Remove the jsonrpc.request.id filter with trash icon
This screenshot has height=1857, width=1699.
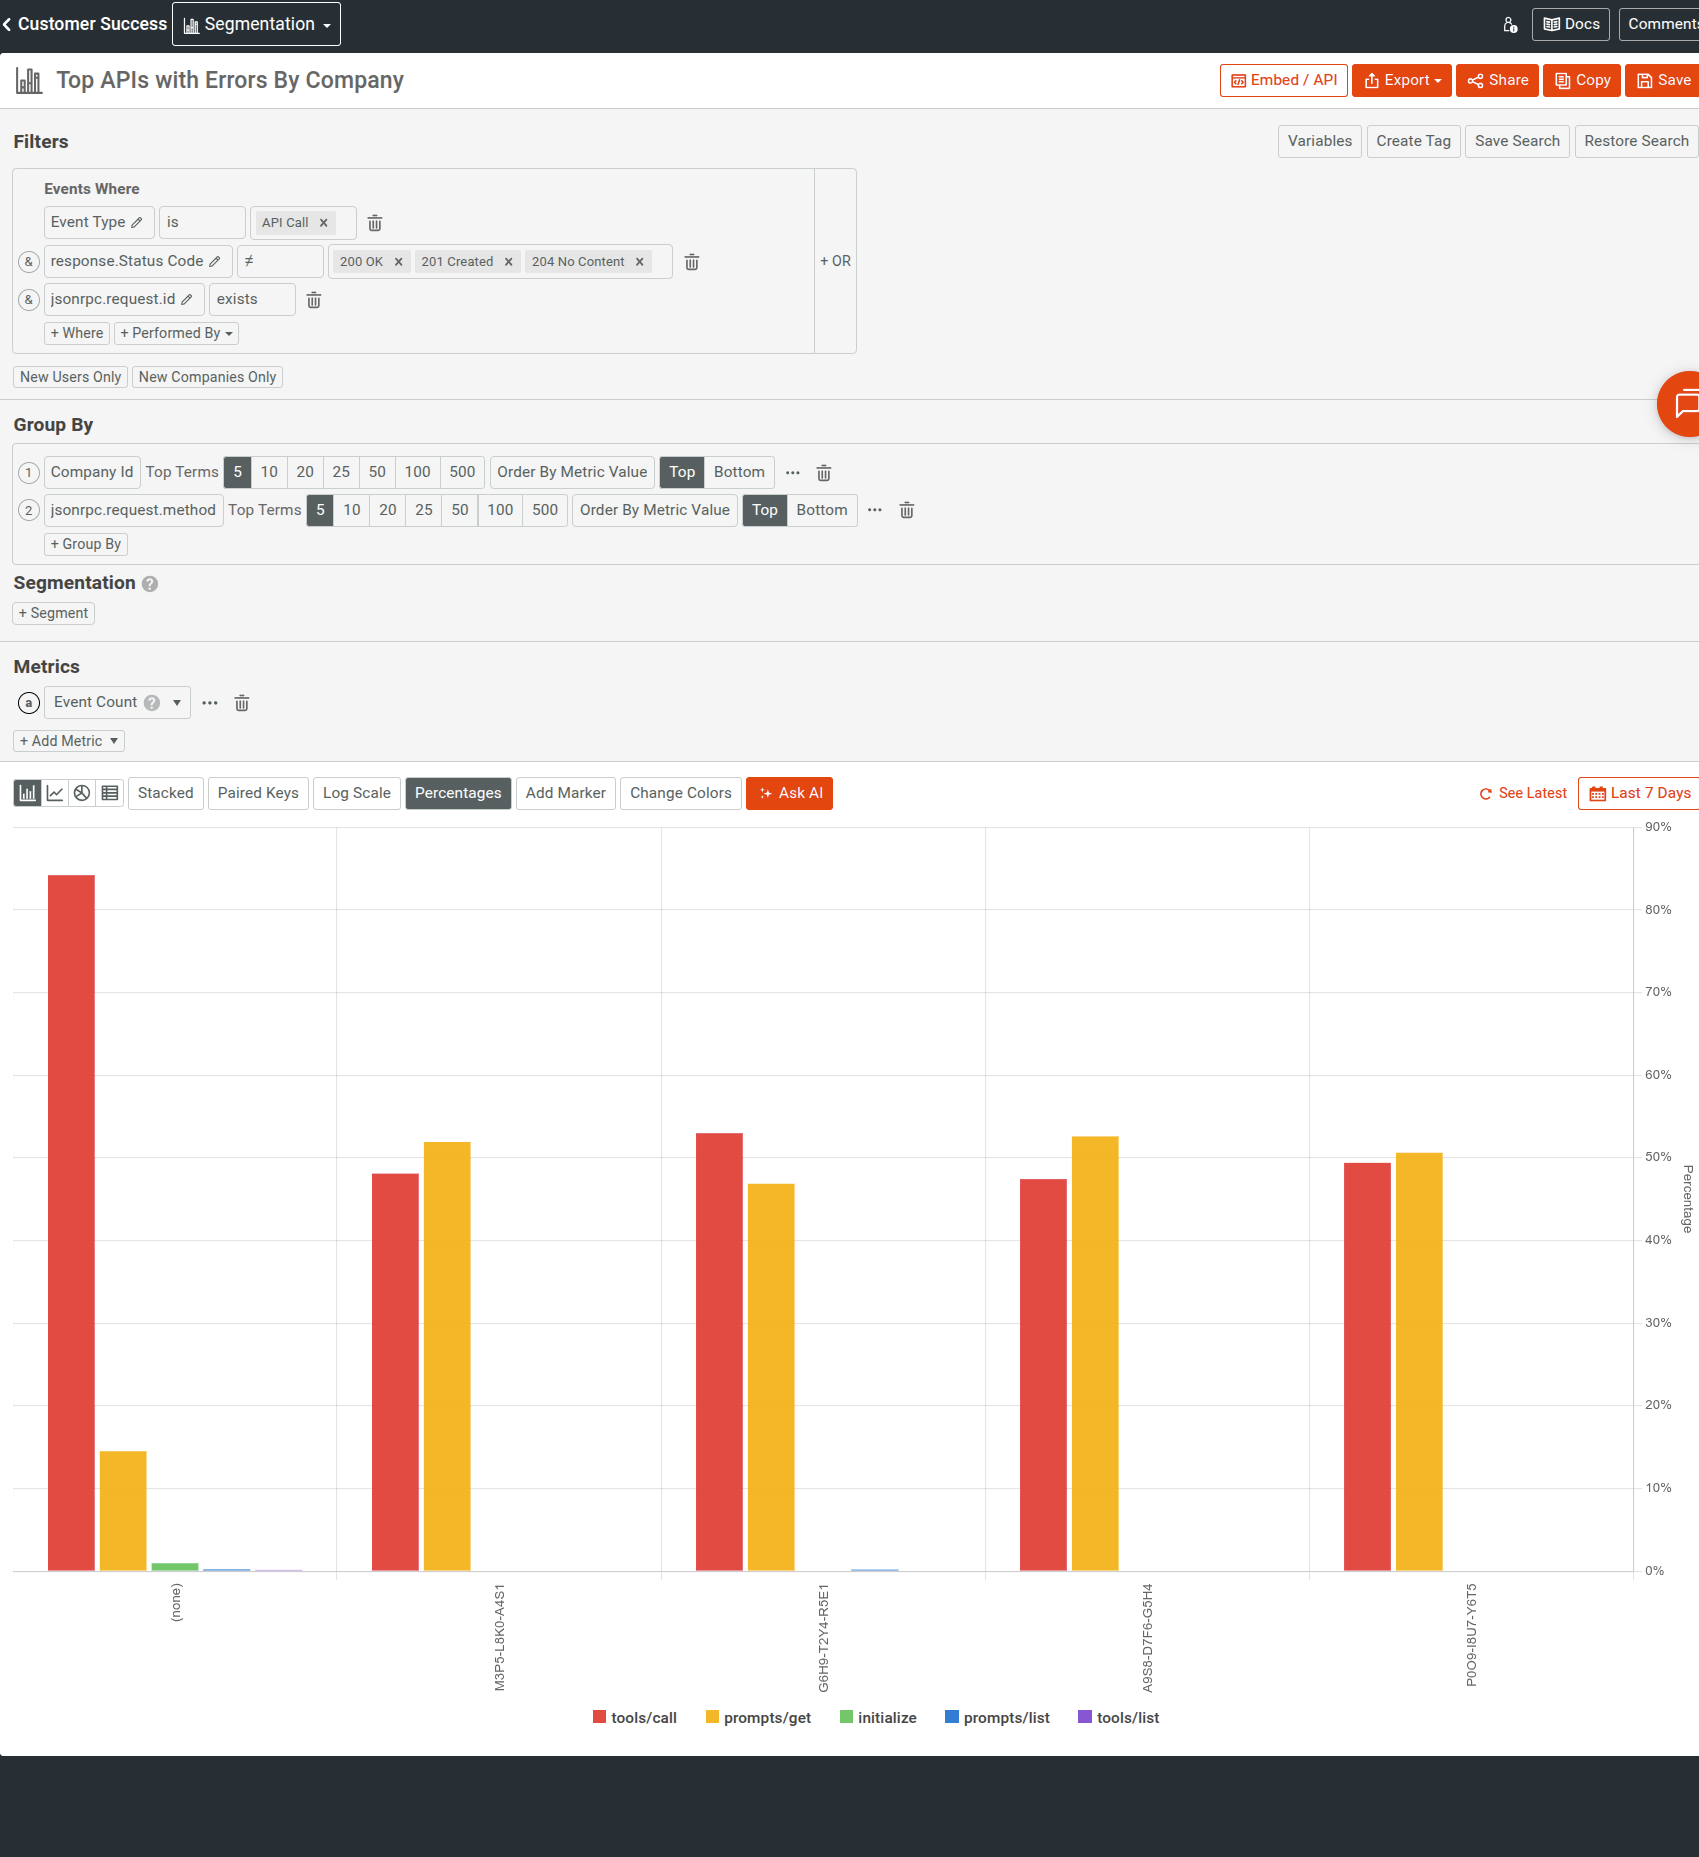click(313, 299)
